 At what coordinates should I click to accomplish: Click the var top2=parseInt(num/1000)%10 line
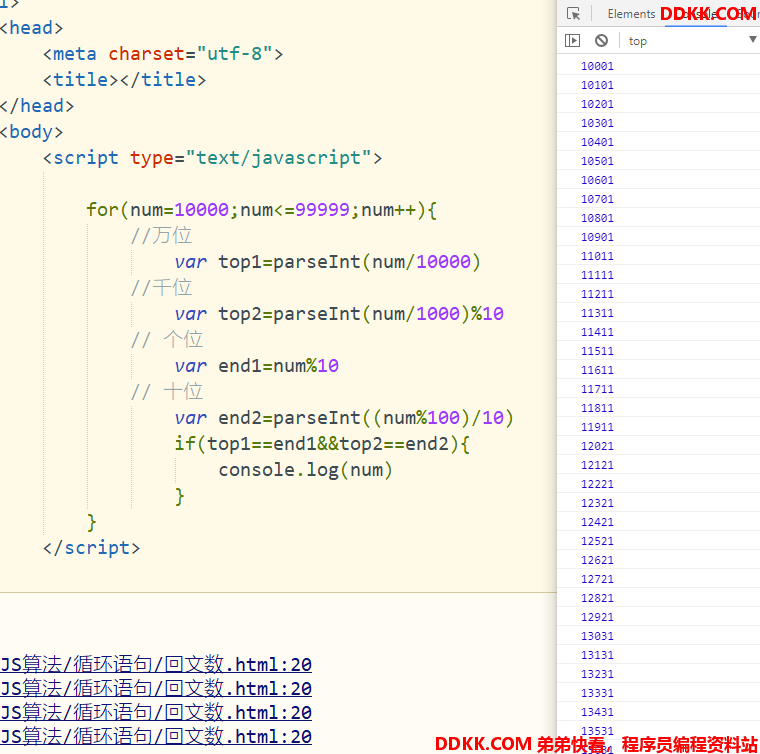(x=339, y=314)
